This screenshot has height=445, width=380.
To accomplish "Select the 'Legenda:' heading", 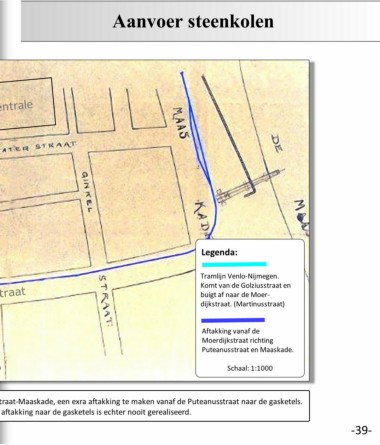I will [x=219, y=252].
